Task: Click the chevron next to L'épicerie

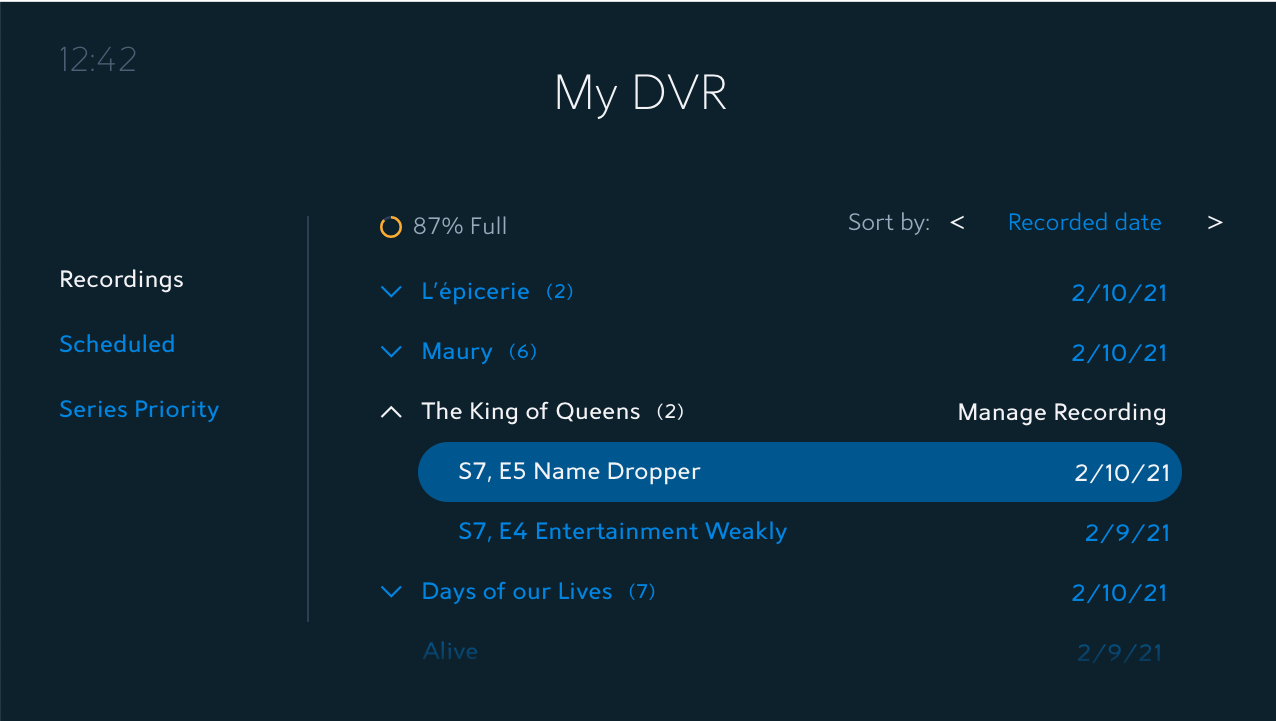Action: pos(391,292)
